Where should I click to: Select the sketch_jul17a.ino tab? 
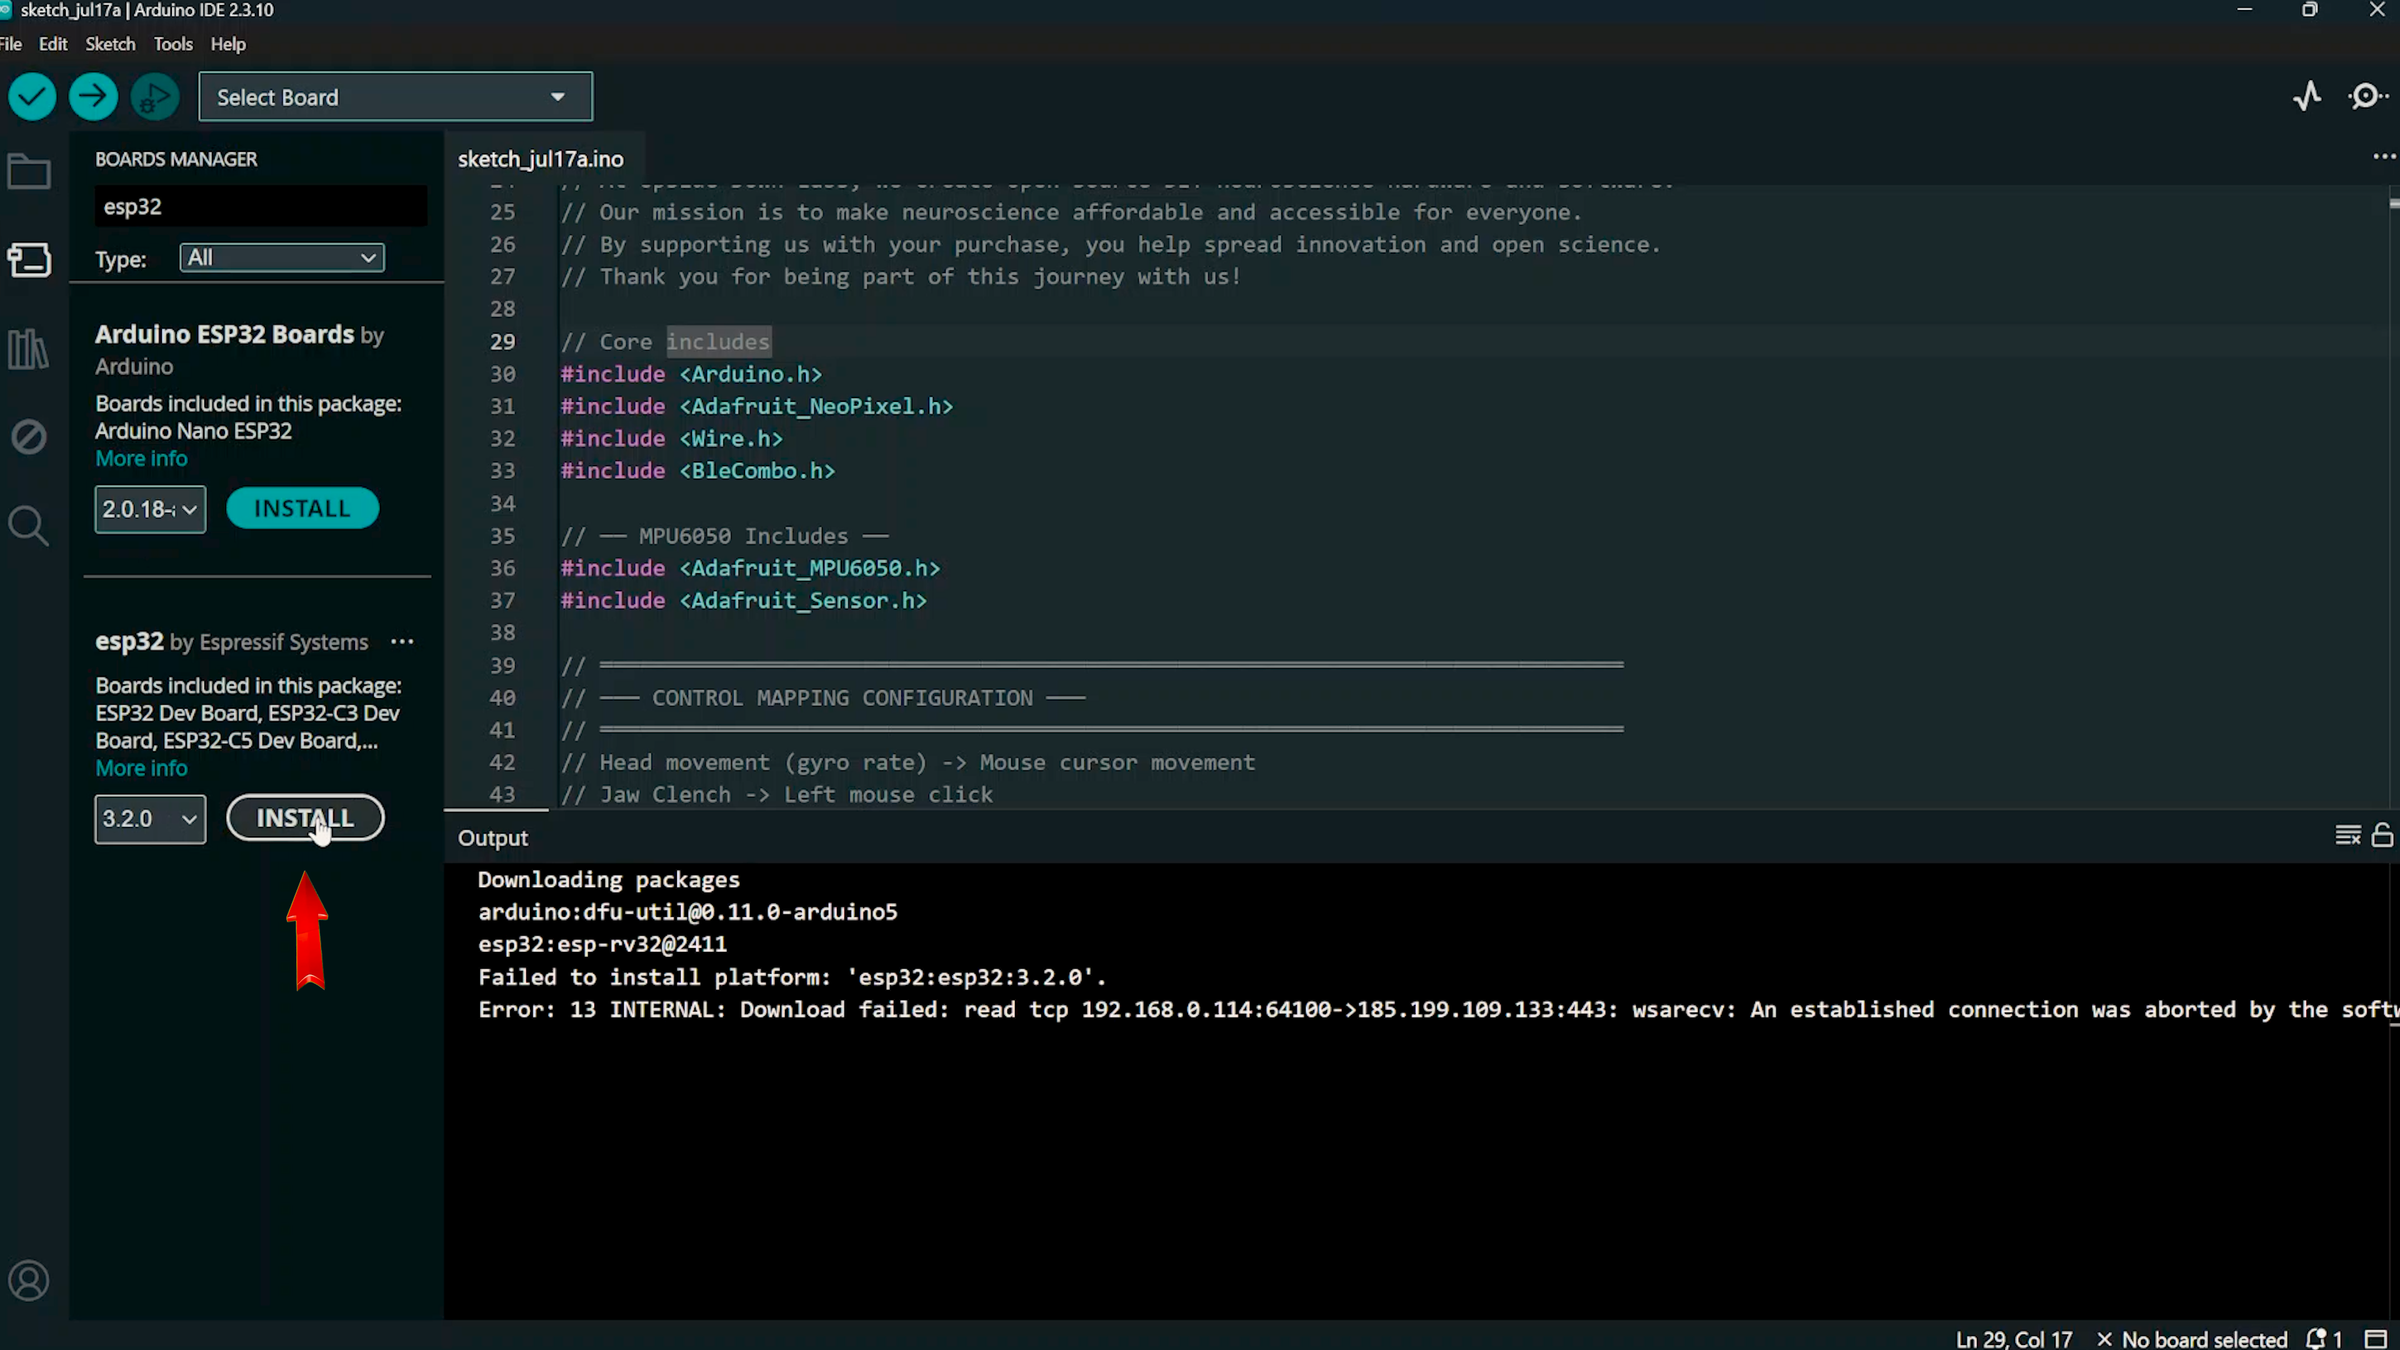(541, 159)
